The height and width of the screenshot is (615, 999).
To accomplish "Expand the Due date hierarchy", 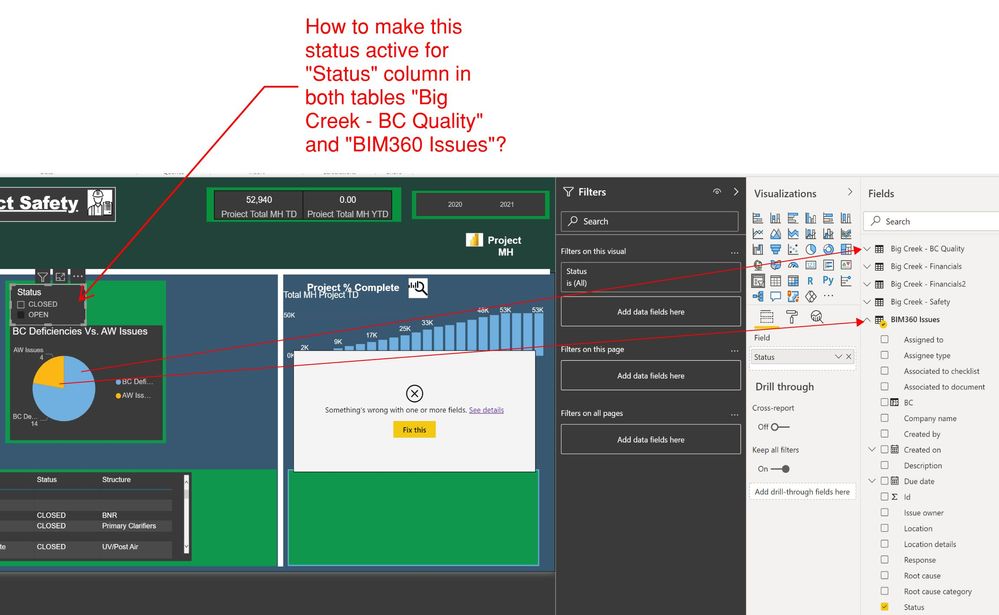I will pyautogui.click(x=872, y=481).
